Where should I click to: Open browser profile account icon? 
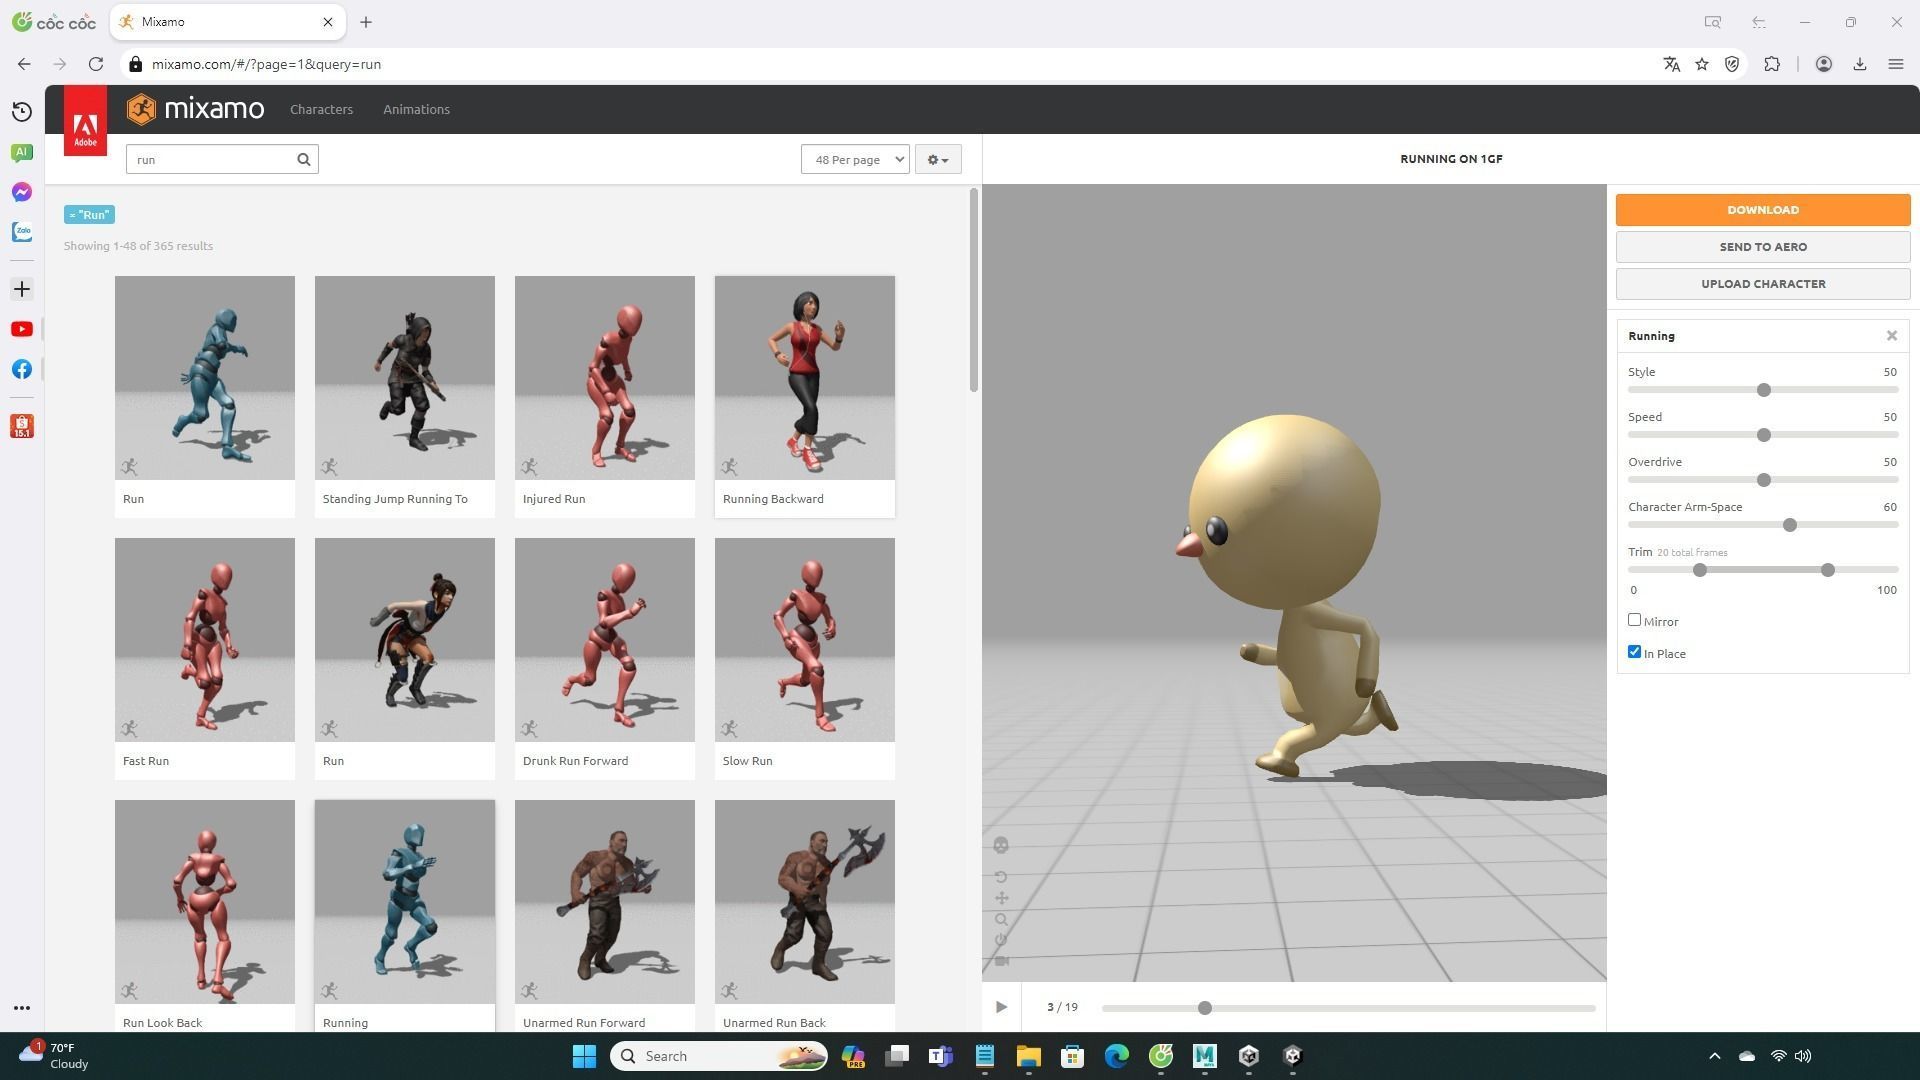[1824, 64]
